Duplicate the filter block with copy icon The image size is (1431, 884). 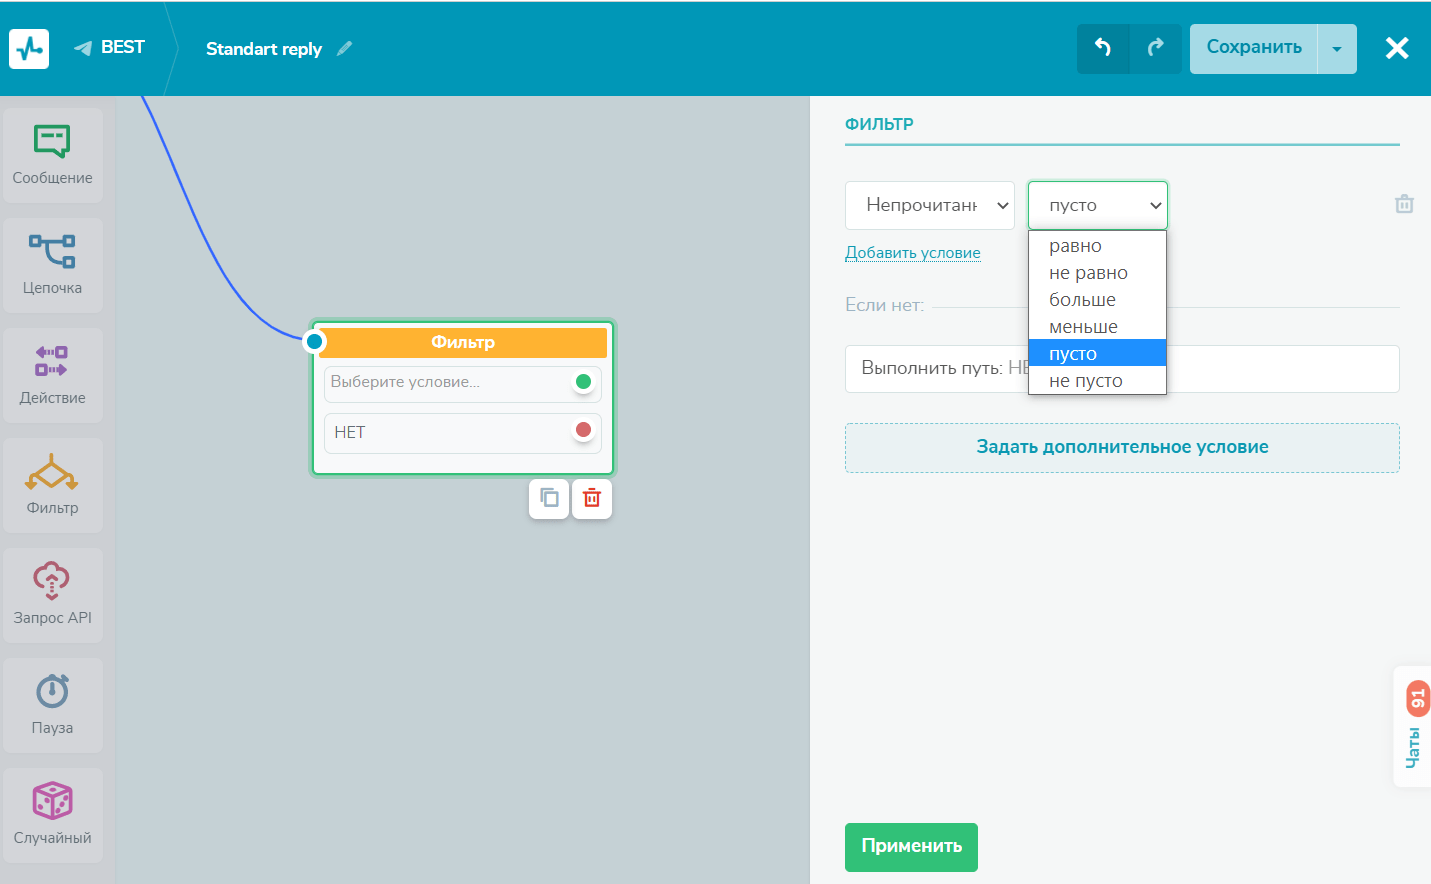tap(549, 498)
